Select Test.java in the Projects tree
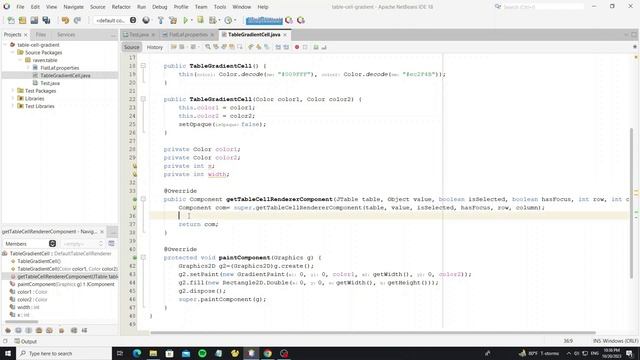 pos(50,83)
